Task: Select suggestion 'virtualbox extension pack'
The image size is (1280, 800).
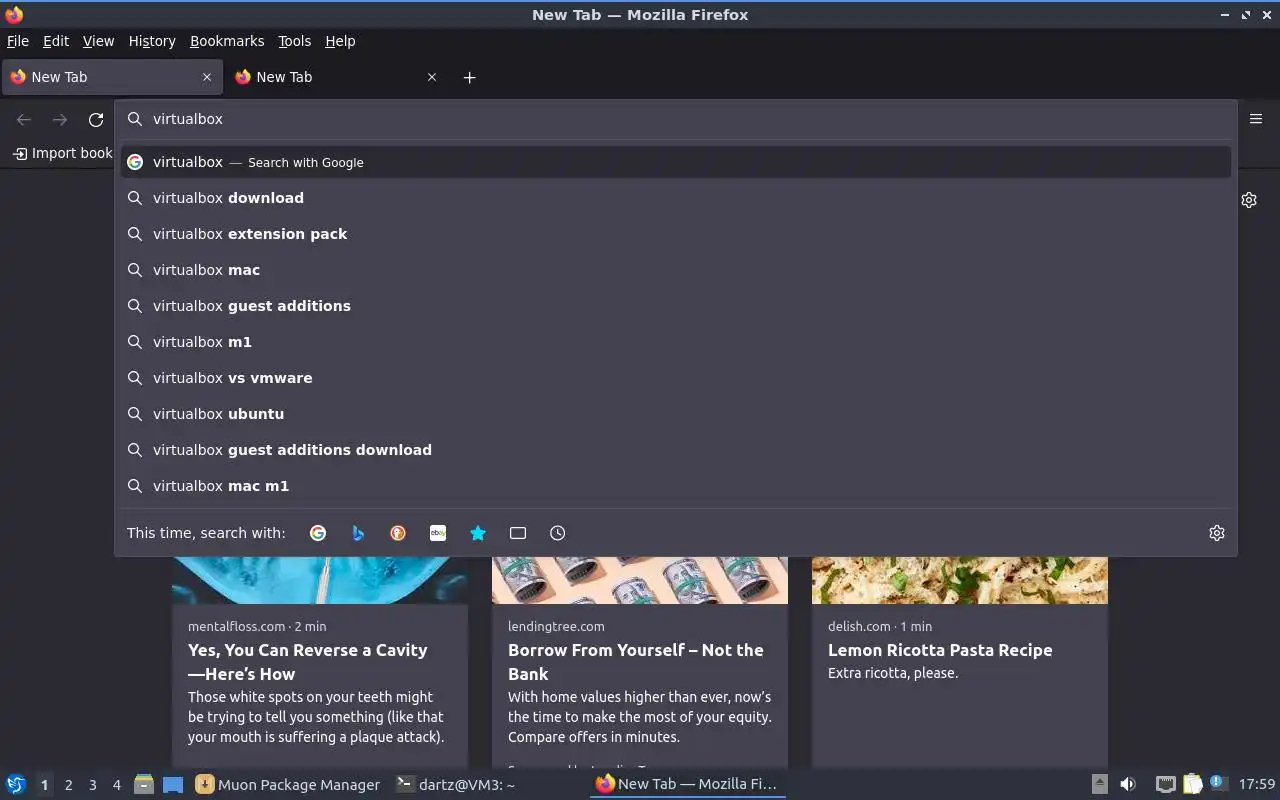Action: (675, 234)
